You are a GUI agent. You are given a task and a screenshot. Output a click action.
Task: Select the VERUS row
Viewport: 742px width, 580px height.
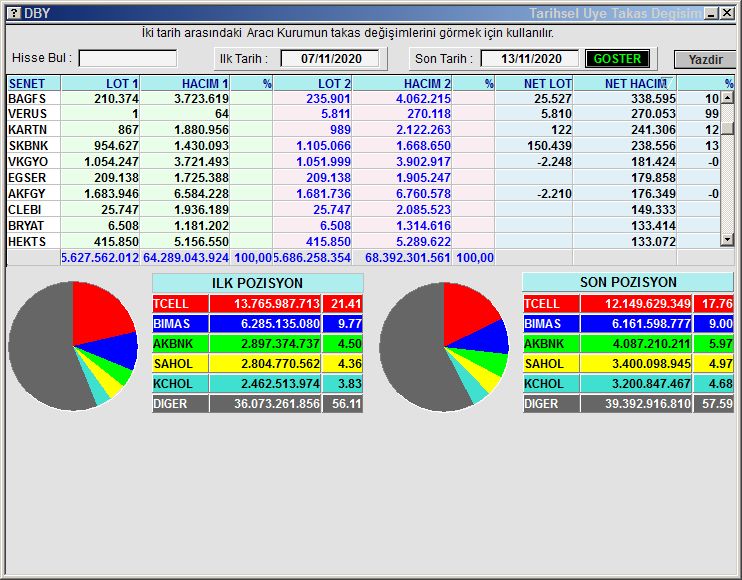tap(363, 114)
